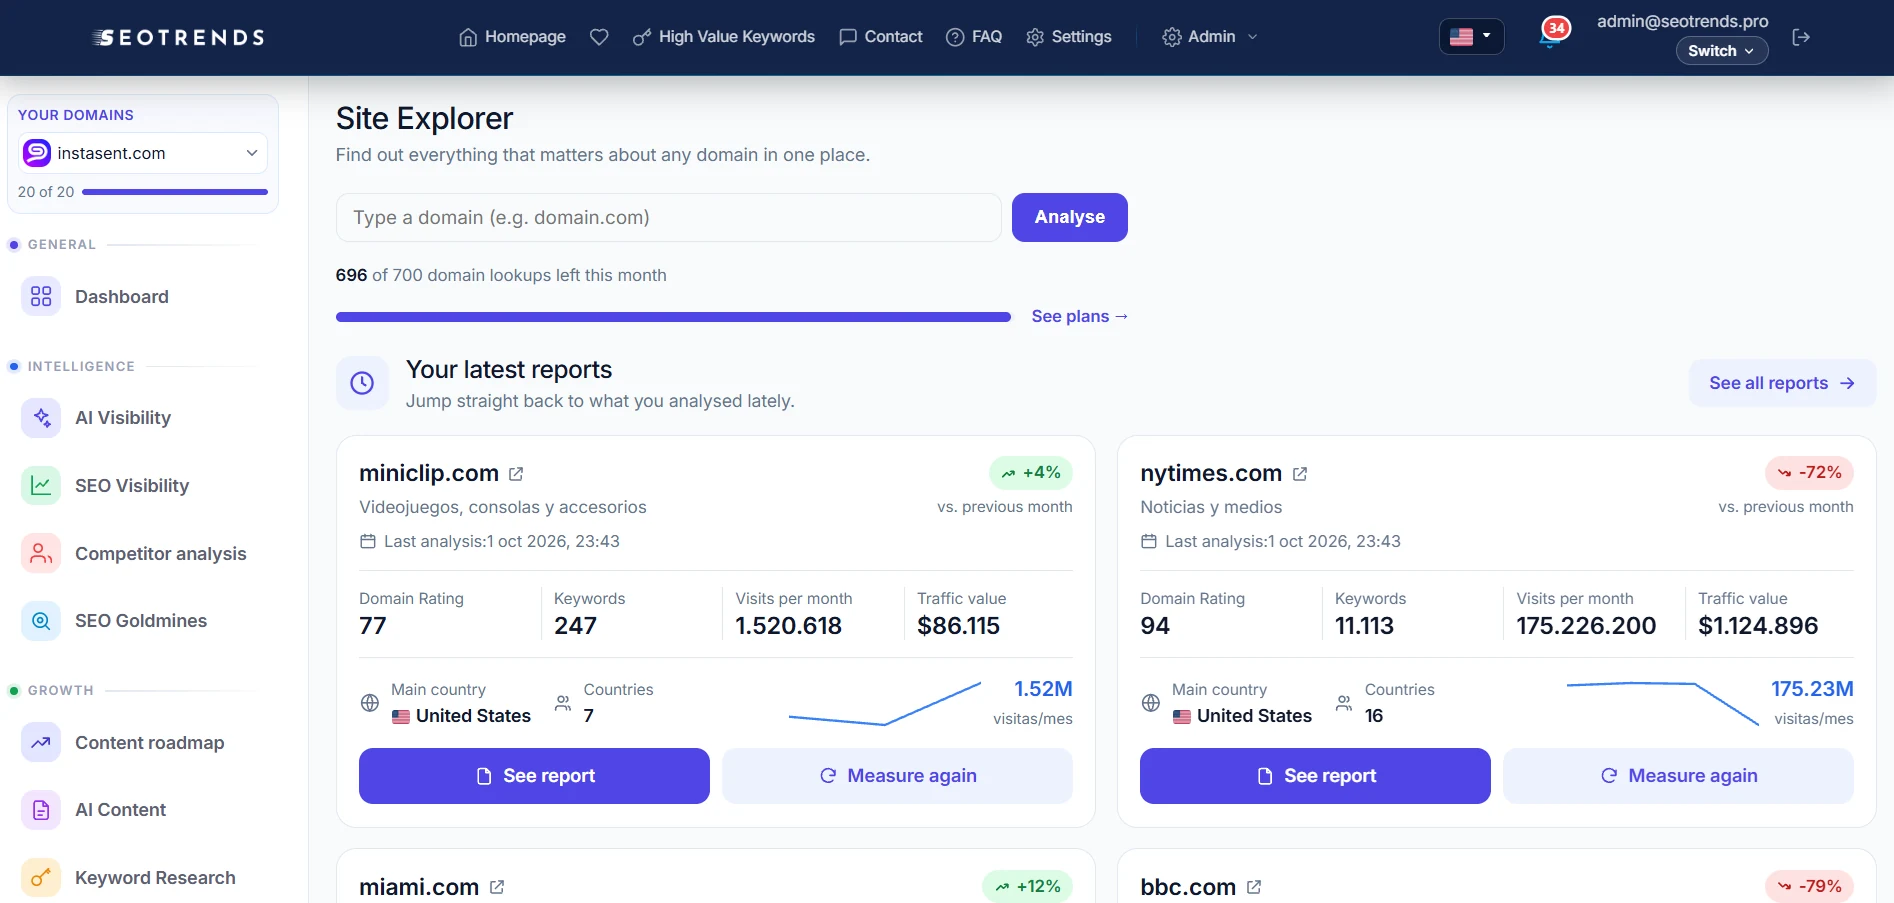Open the language flag dropdown
Screen dimensions: 1894x903
(x=1471, y=37)
